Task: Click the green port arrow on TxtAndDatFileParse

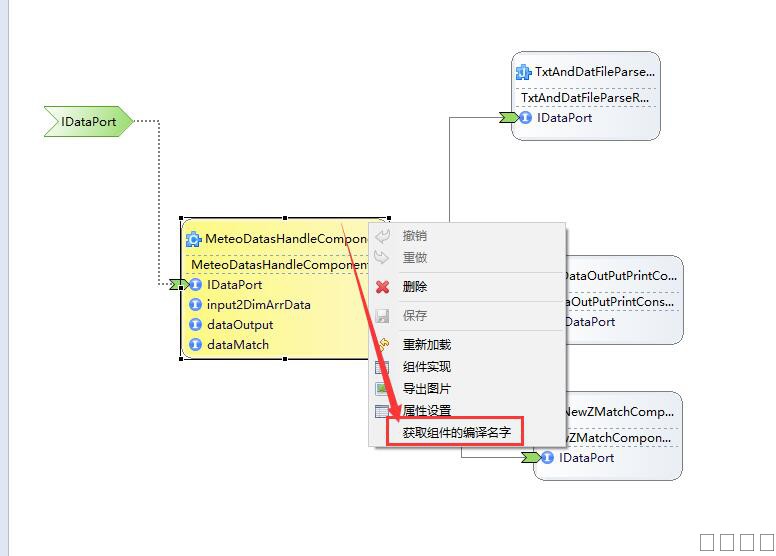Action: (510, 118)
